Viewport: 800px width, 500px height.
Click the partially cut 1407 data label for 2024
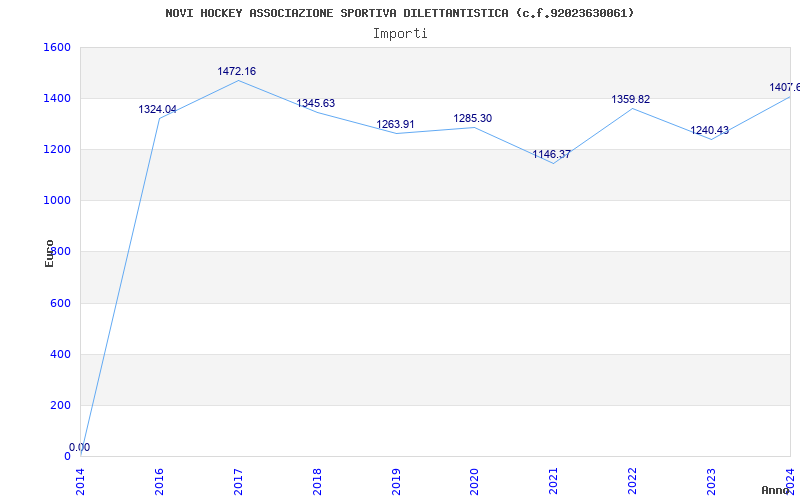point(785,88)
